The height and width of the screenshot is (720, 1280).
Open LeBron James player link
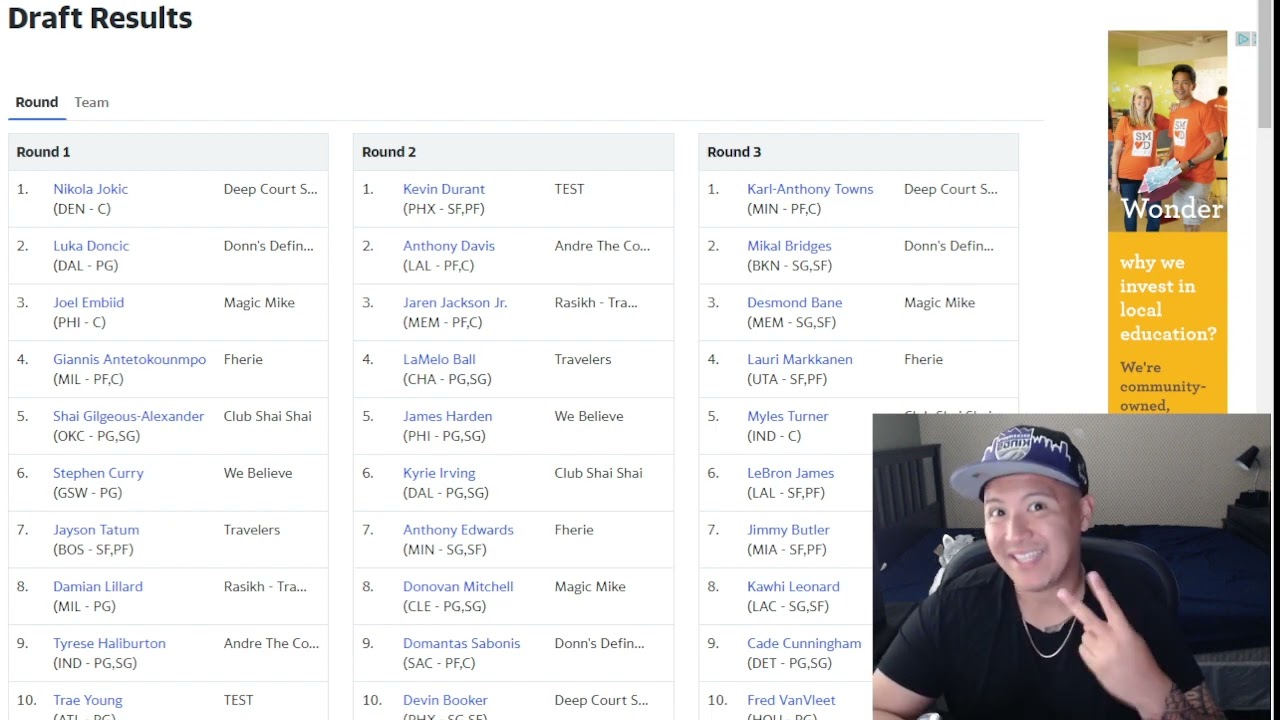[x=790, y=474]
